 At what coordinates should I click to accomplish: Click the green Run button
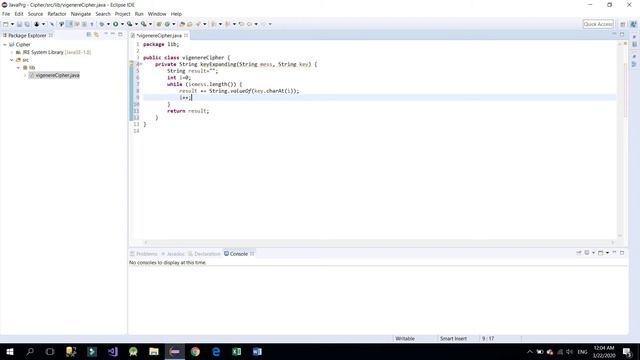click(x=116, y=24)
